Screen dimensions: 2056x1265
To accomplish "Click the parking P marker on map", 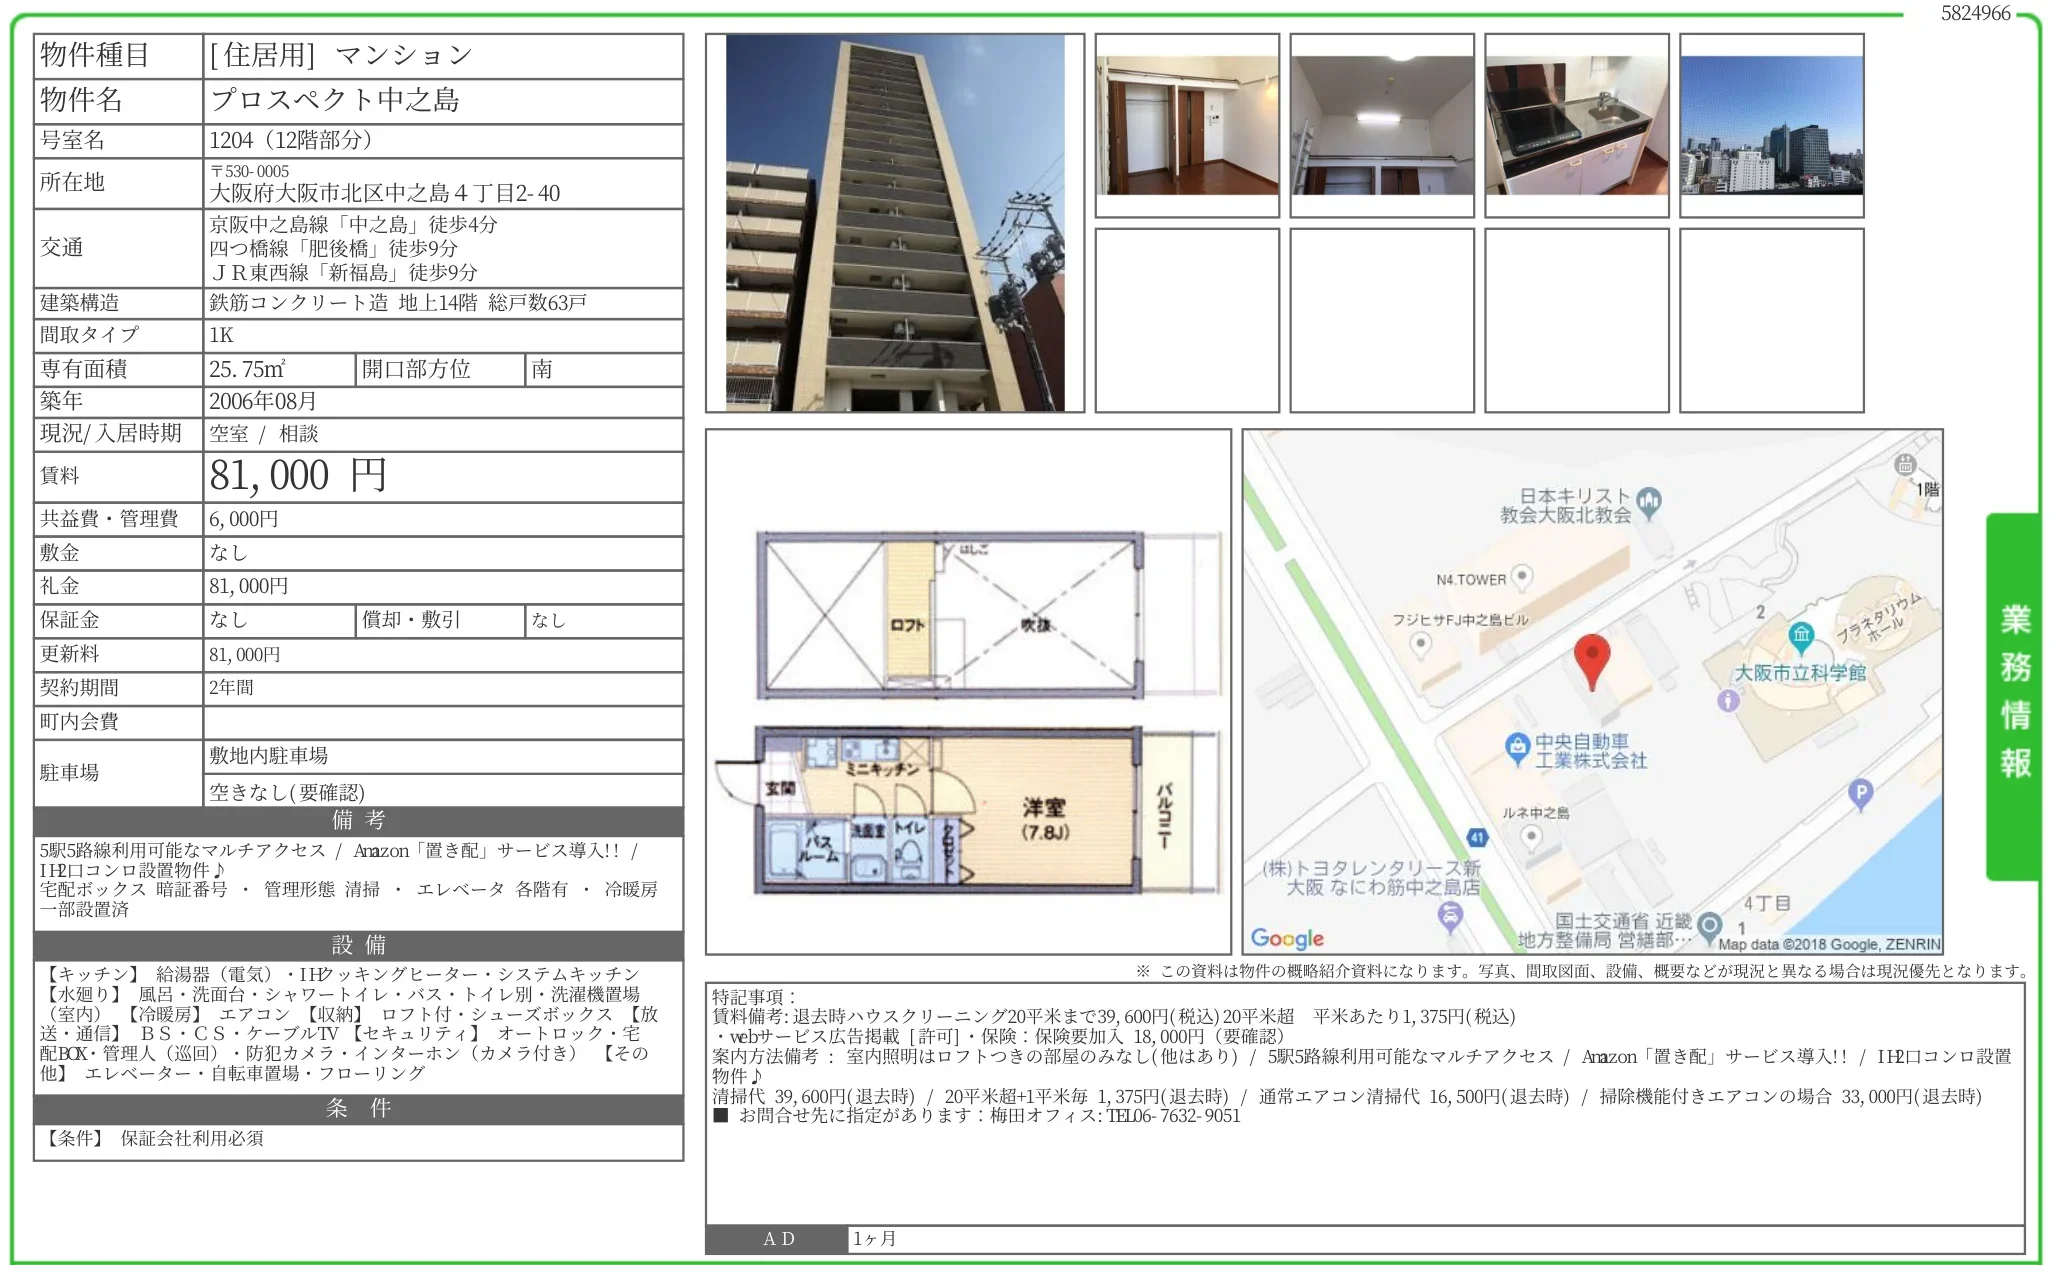I will pos(1859,794).
